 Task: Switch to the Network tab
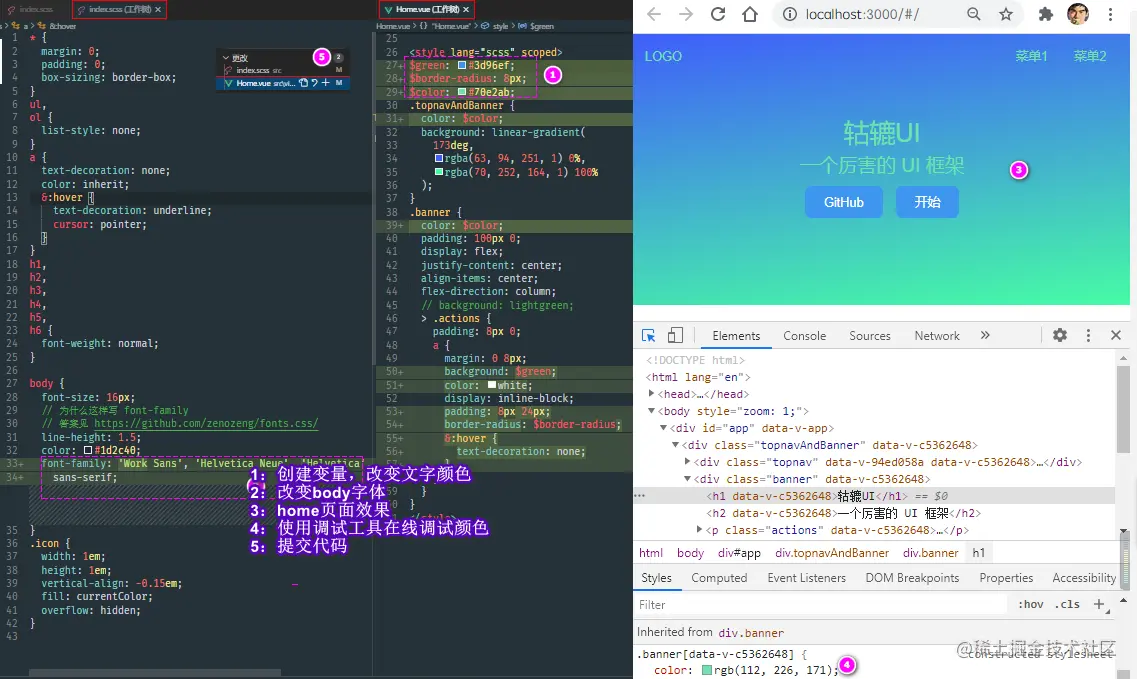tap(937, 336)
